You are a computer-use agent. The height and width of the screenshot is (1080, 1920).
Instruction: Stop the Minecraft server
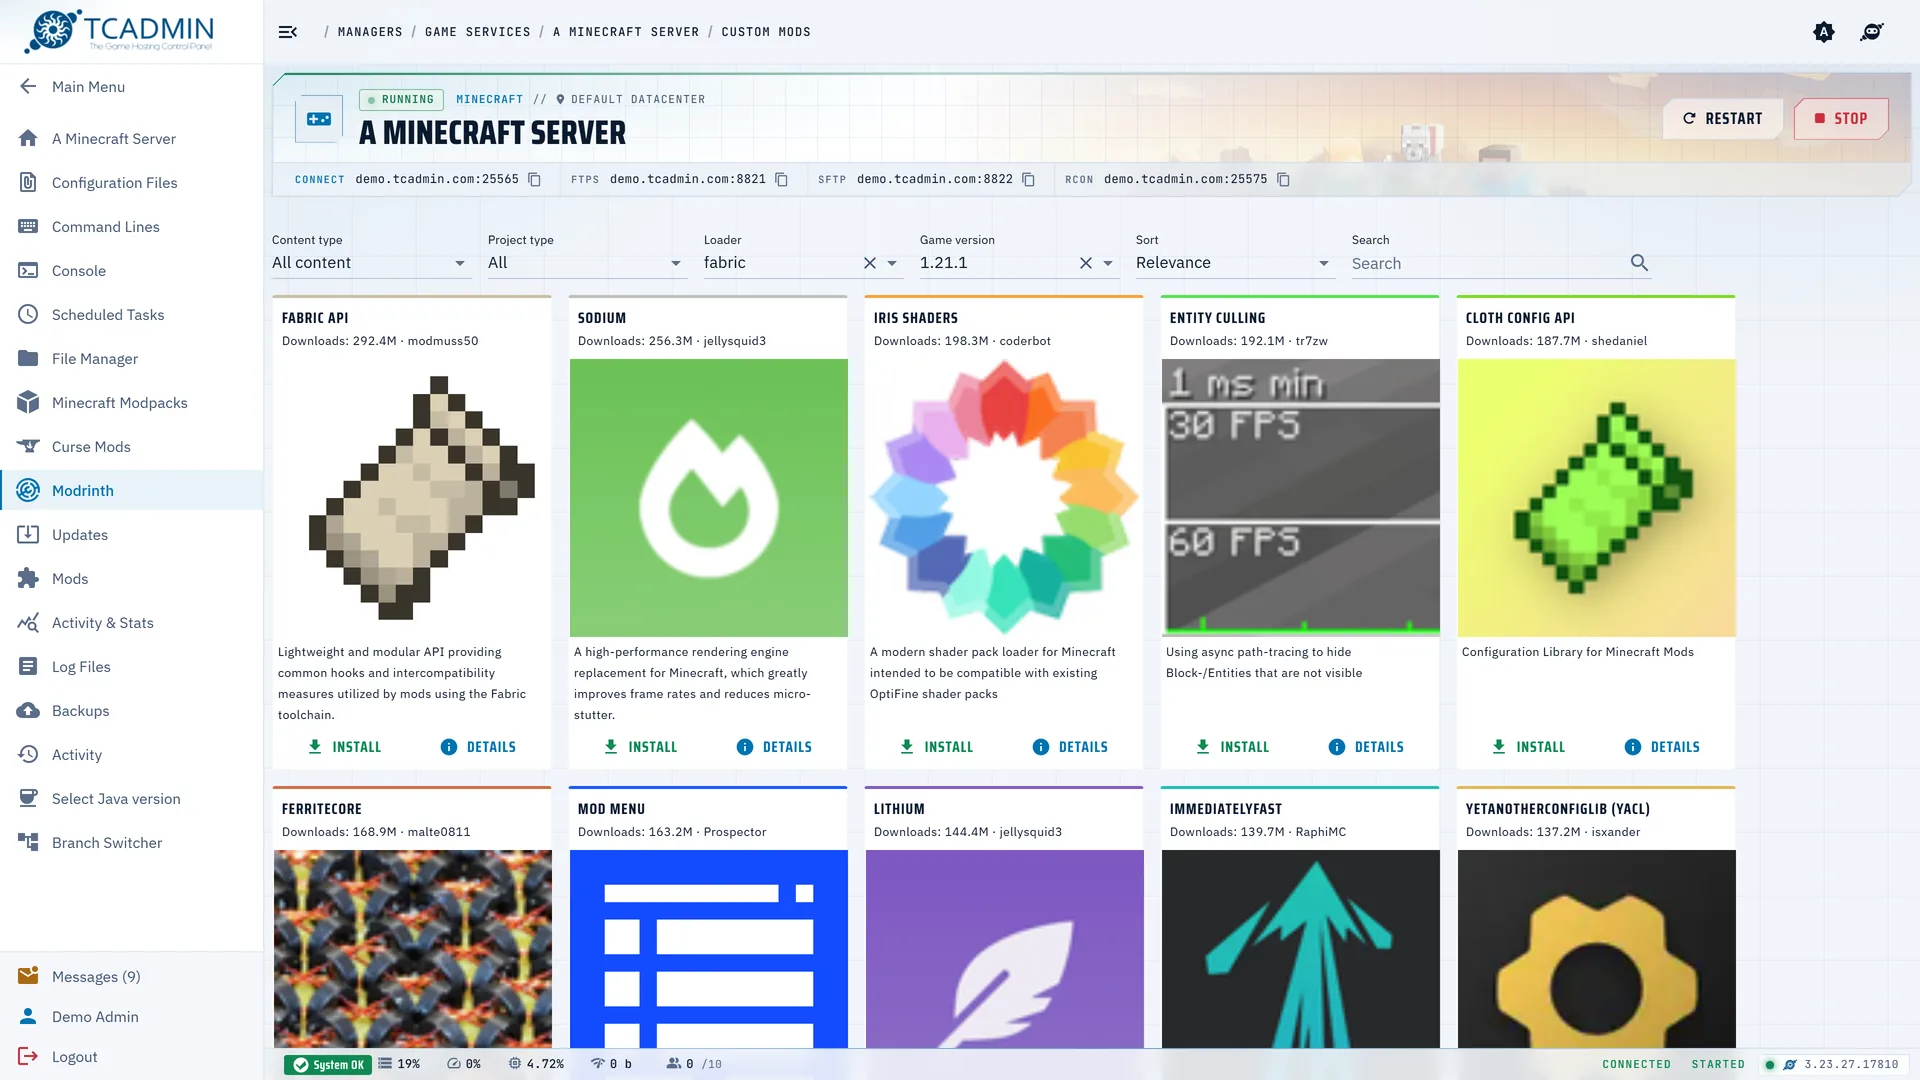(x=1841, y=118)
